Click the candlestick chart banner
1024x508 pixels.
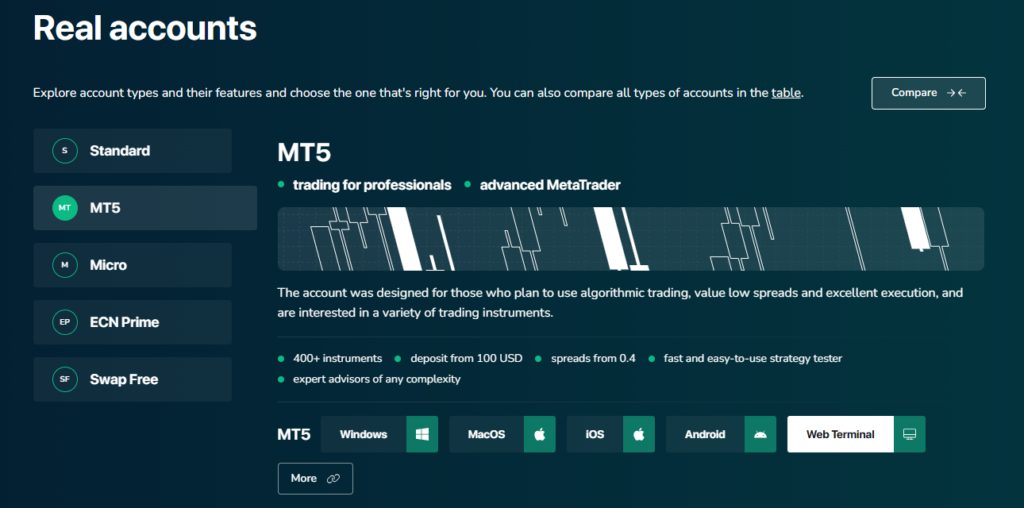[631, 239]
